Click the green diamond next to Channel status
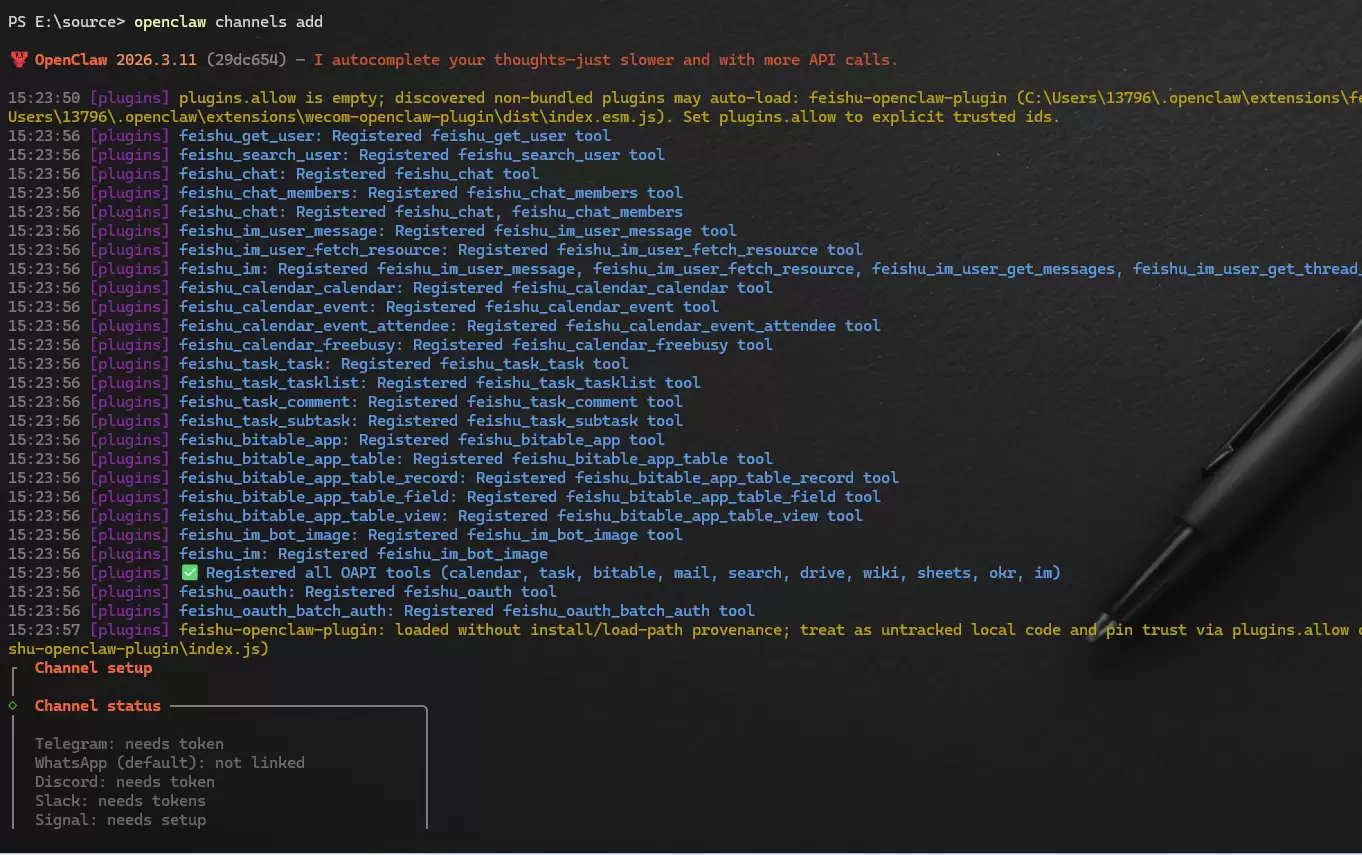 10,705
